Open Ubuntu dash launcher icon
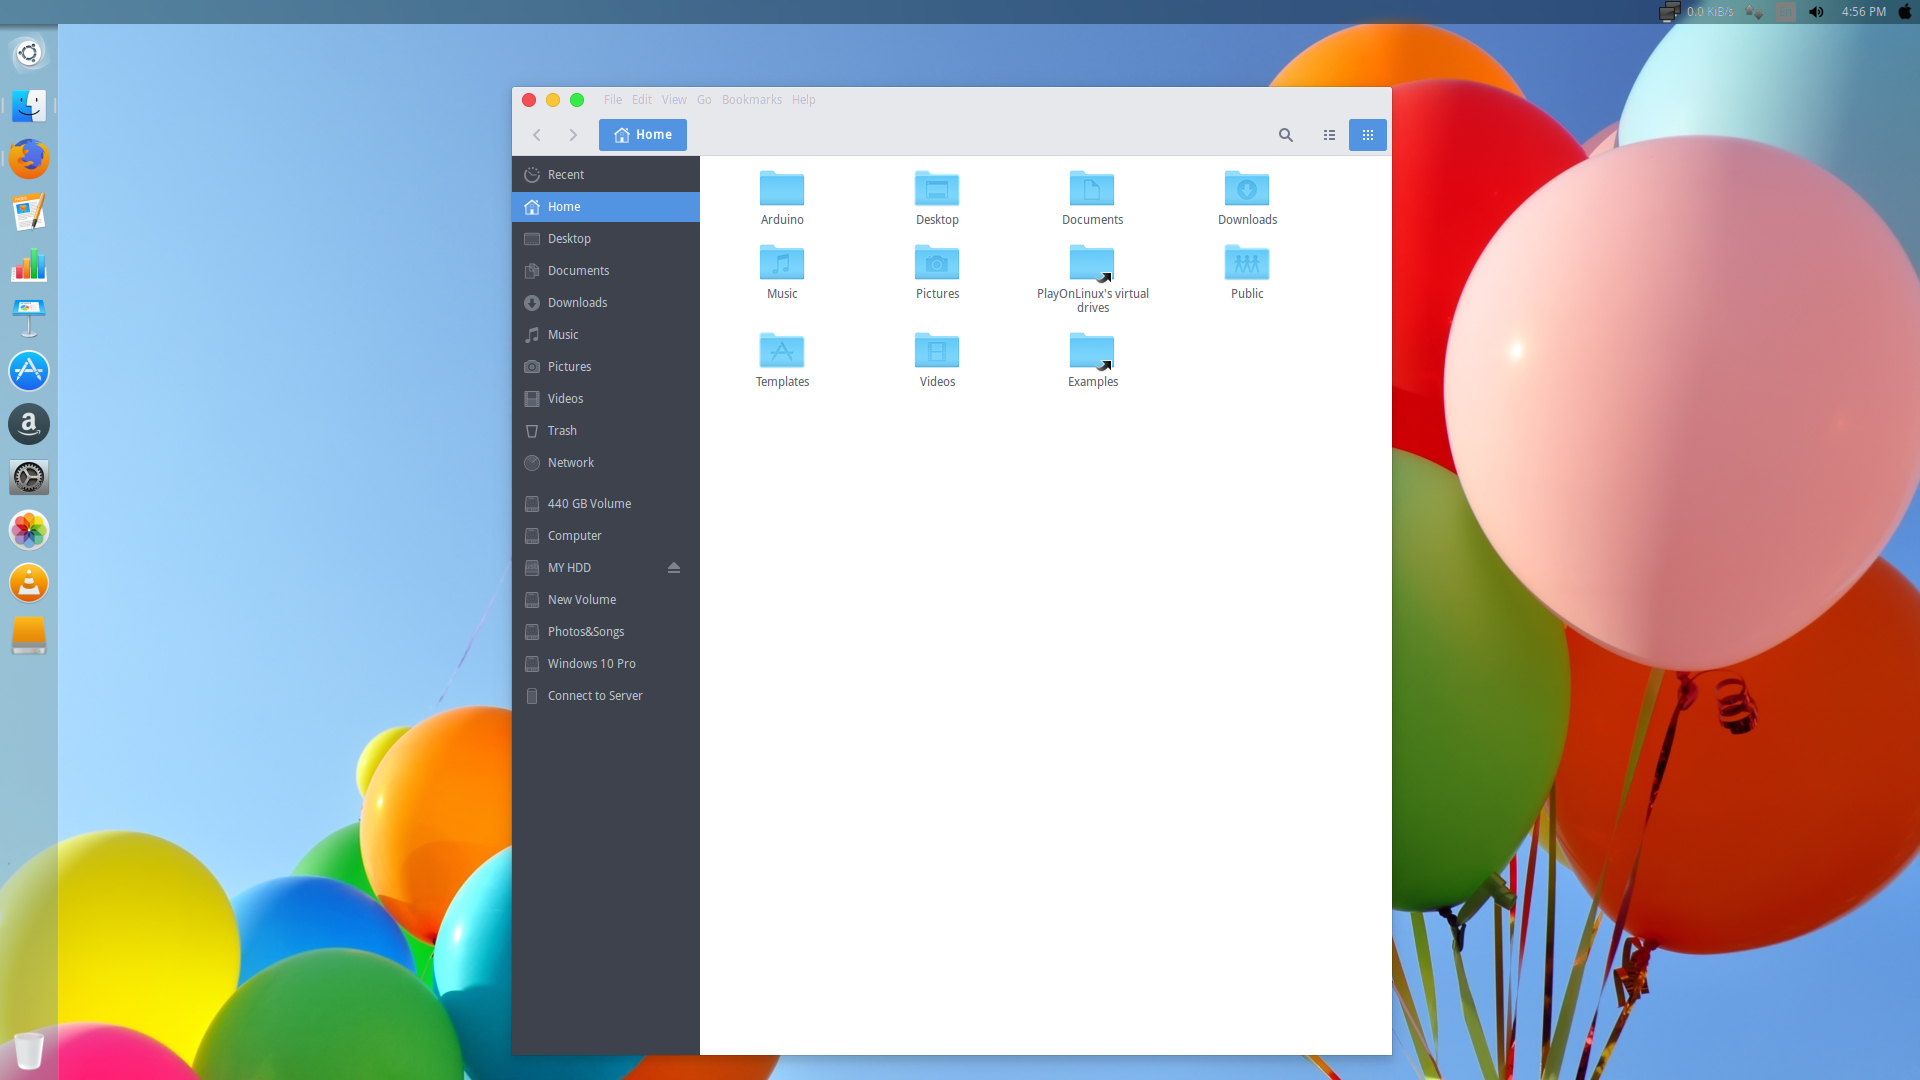The image size is (1920, 1080). pos(29,53)
